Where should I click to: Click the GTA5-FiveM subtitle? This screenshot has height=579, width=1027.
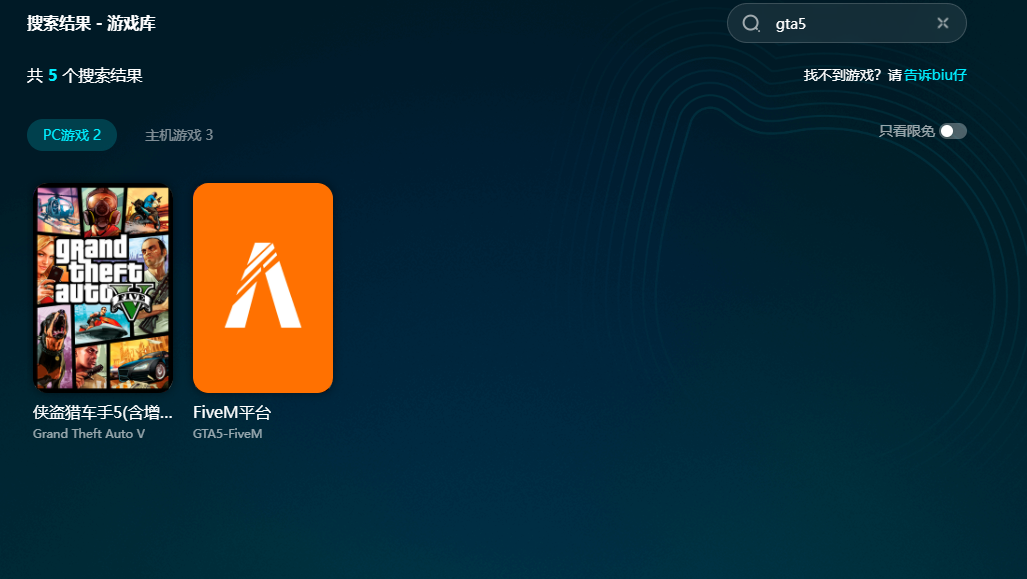click(227, 434)
